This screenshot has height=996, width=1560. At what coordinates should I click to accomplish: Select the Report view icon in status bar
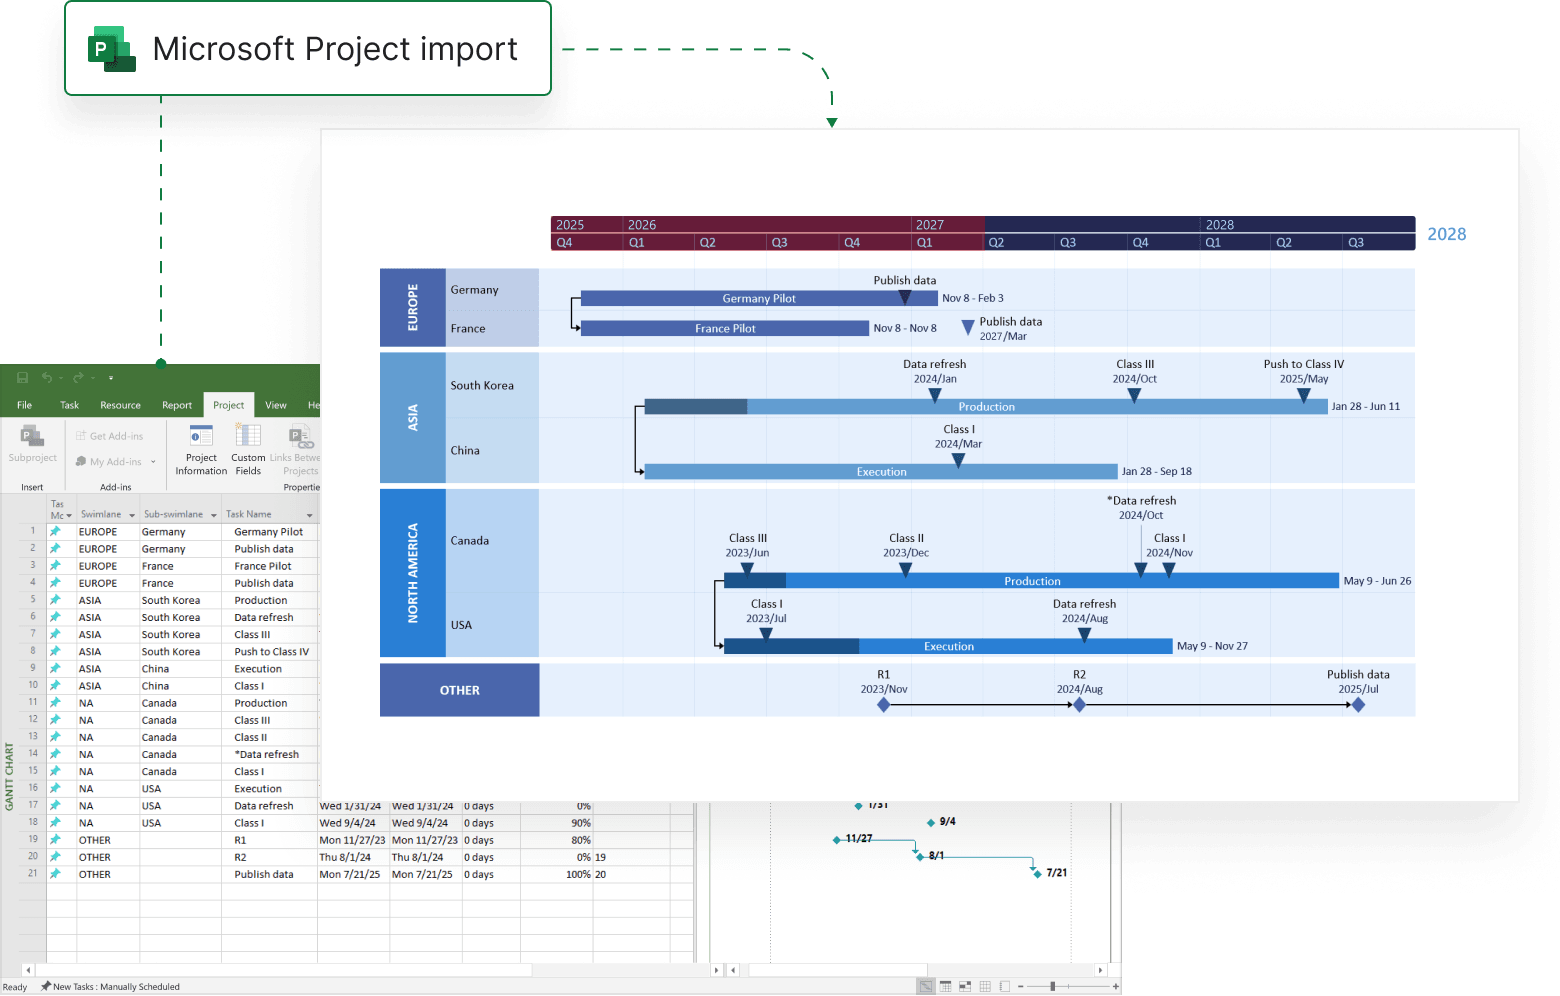[1004, 986]
